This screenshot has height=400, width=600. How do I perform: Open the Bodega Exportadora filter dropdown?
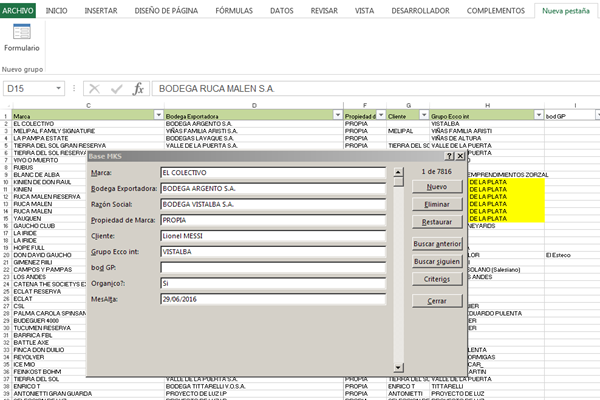336,116
